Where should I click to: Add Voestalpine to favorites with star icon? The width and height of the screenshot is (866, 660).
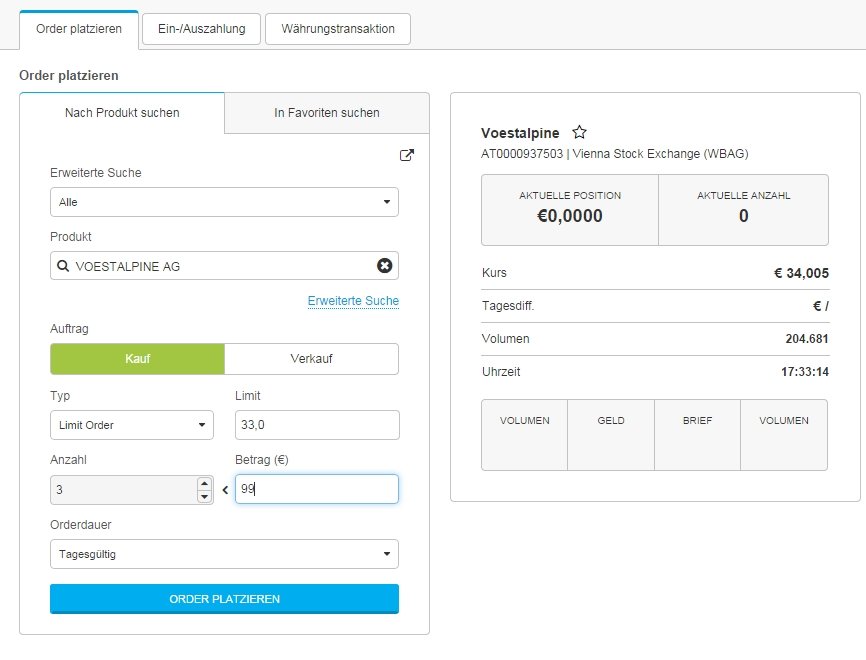579,132
